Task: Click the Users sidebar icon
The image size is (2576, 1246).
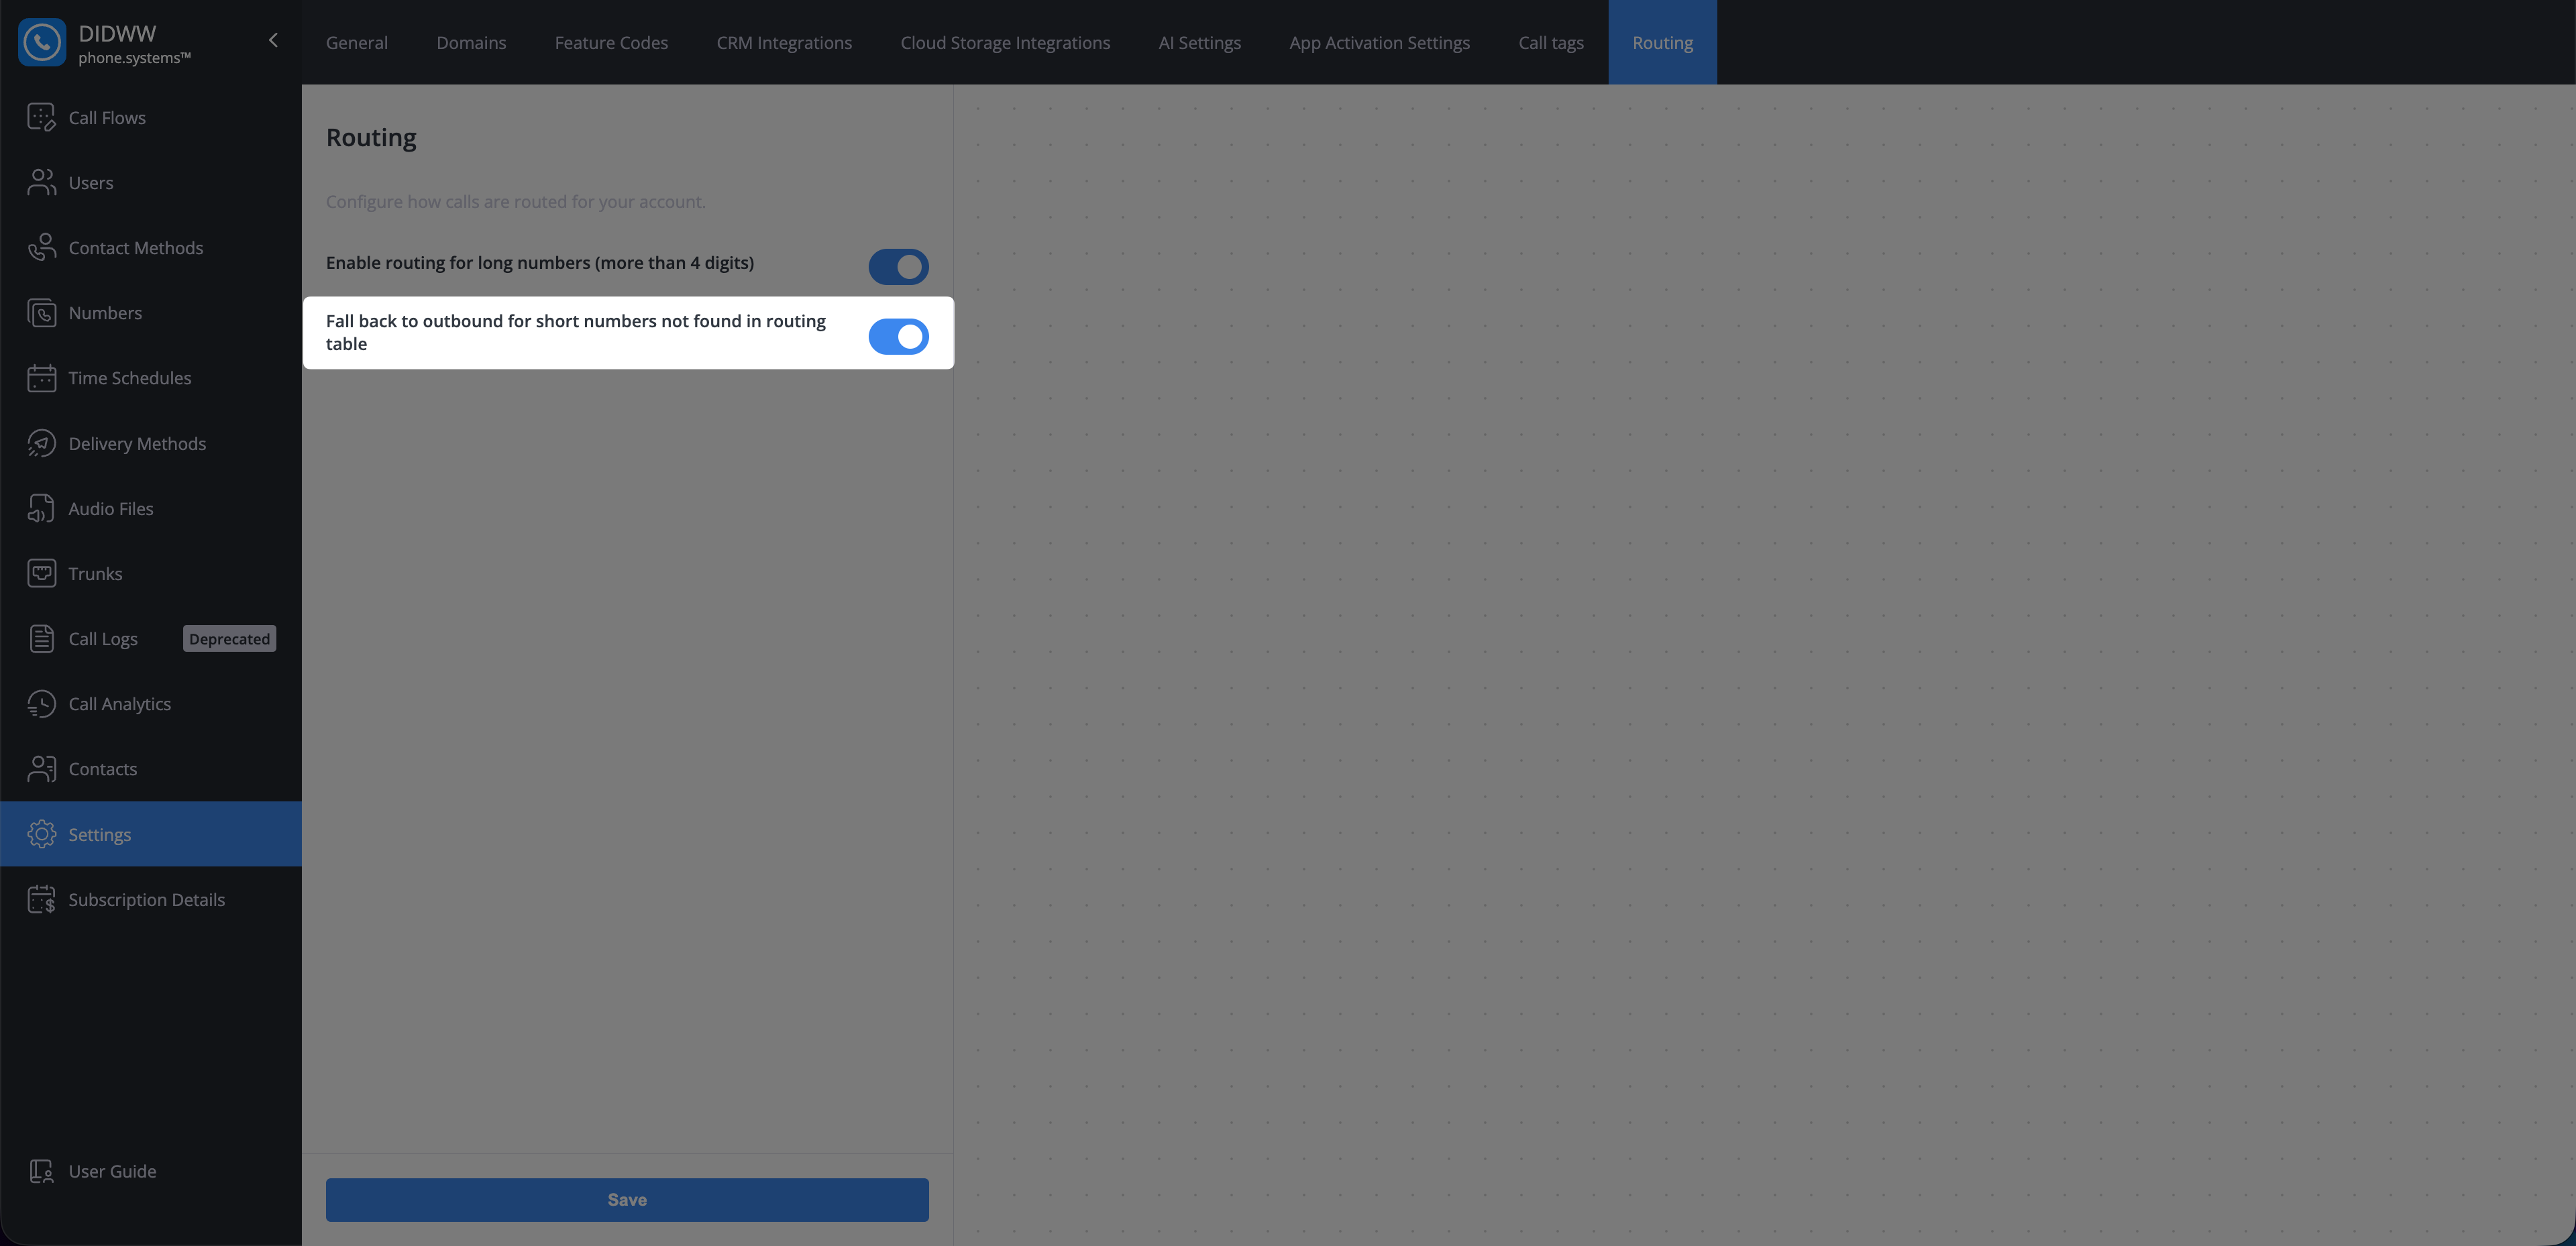Action: 41,182
